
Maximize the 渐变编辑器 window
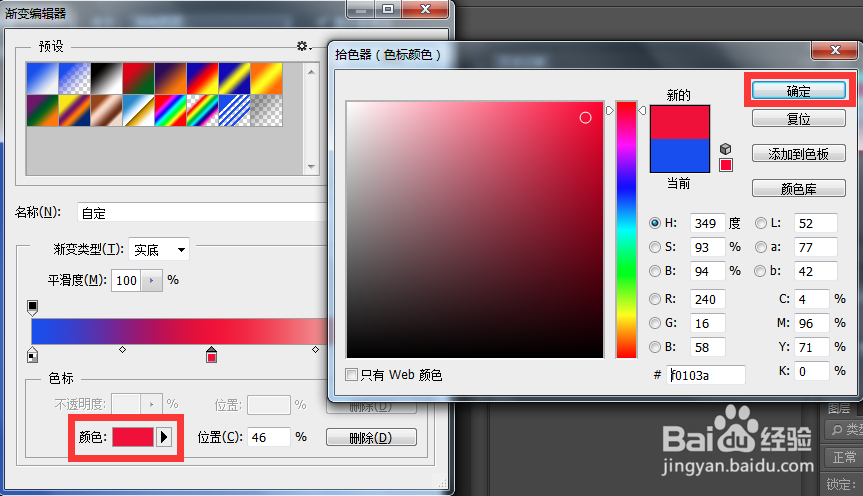[x=388, y=9]
